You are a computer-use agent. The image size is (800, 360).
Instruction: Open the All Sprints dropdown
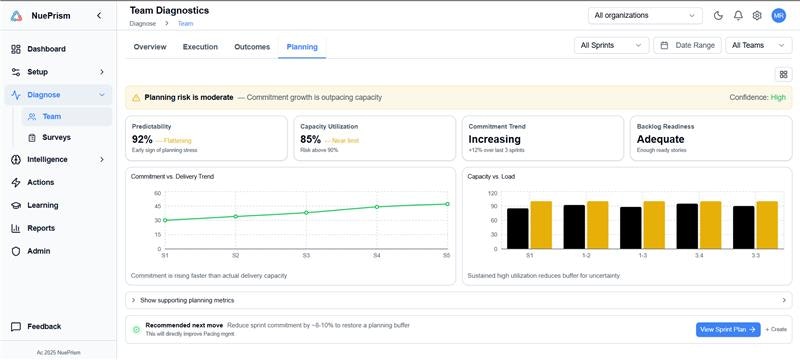click(x=612, y=45)
